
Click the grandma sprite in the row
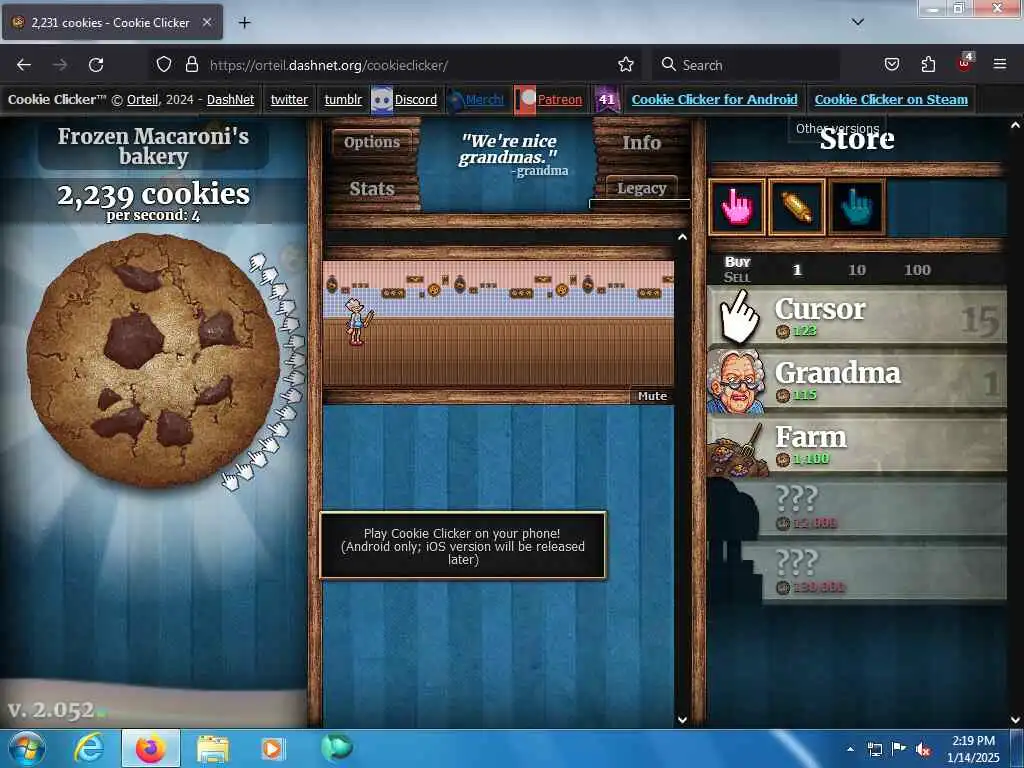(357, 321)
